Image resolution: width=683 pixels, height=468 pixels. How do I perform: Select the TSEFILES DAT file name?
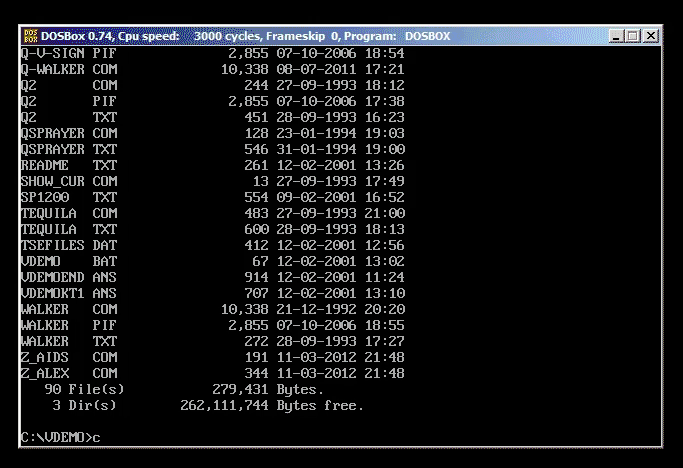coord(68,245)
